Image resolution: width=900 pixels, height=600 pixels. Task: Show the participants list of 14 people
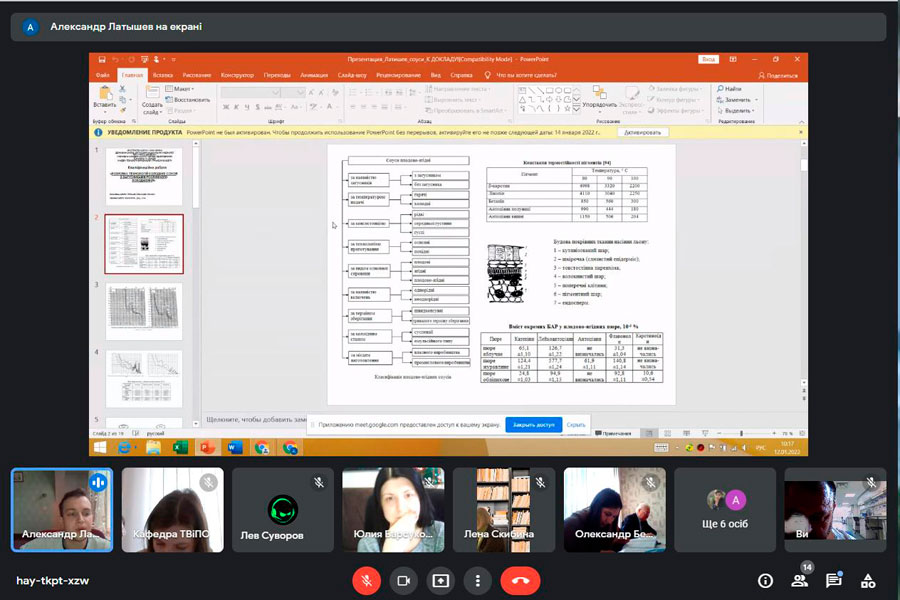[x=799, y=580]
